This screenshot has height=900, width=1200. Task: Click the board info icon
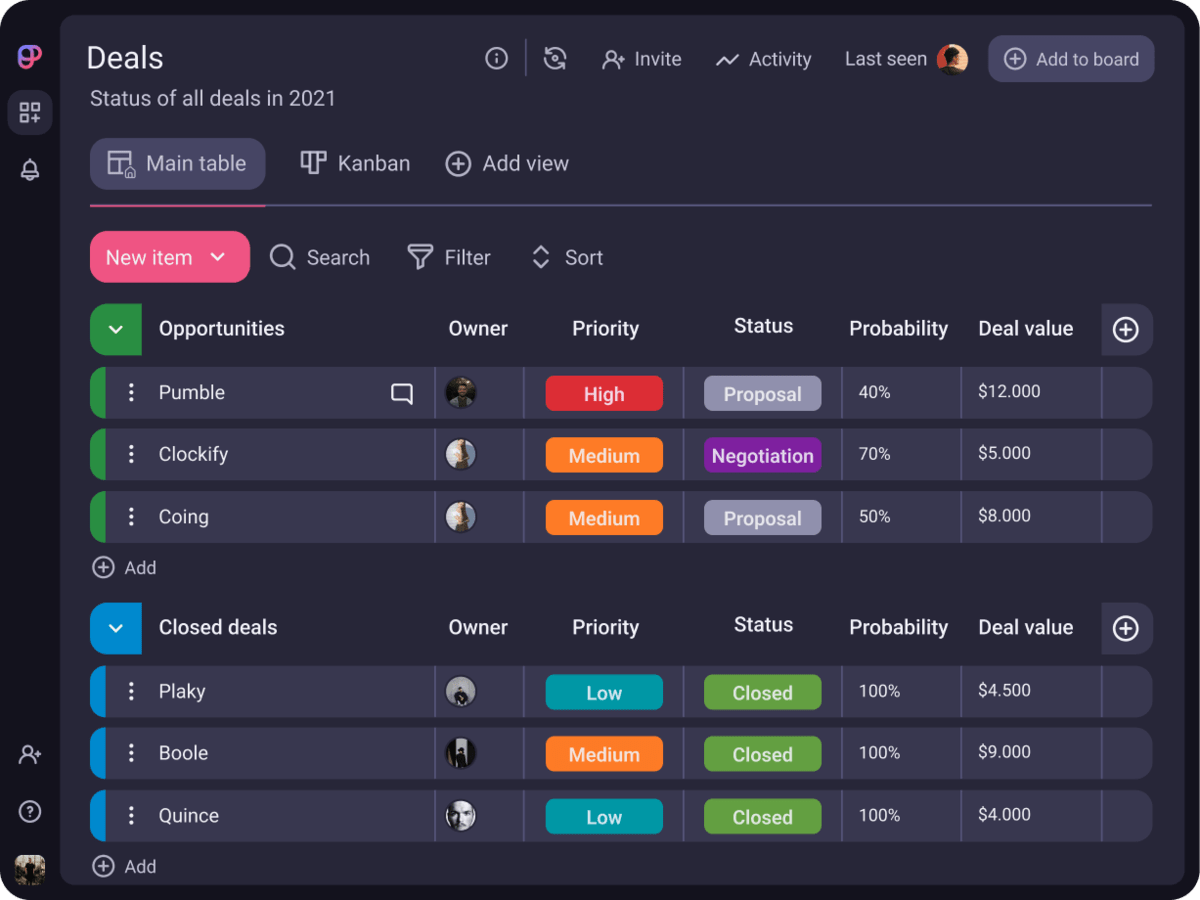click(x=496, y=59)
